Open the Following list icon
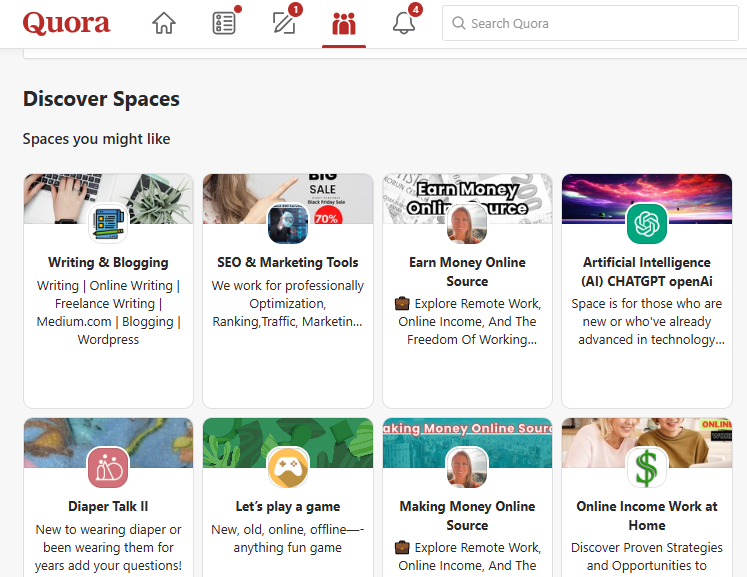 224,23
